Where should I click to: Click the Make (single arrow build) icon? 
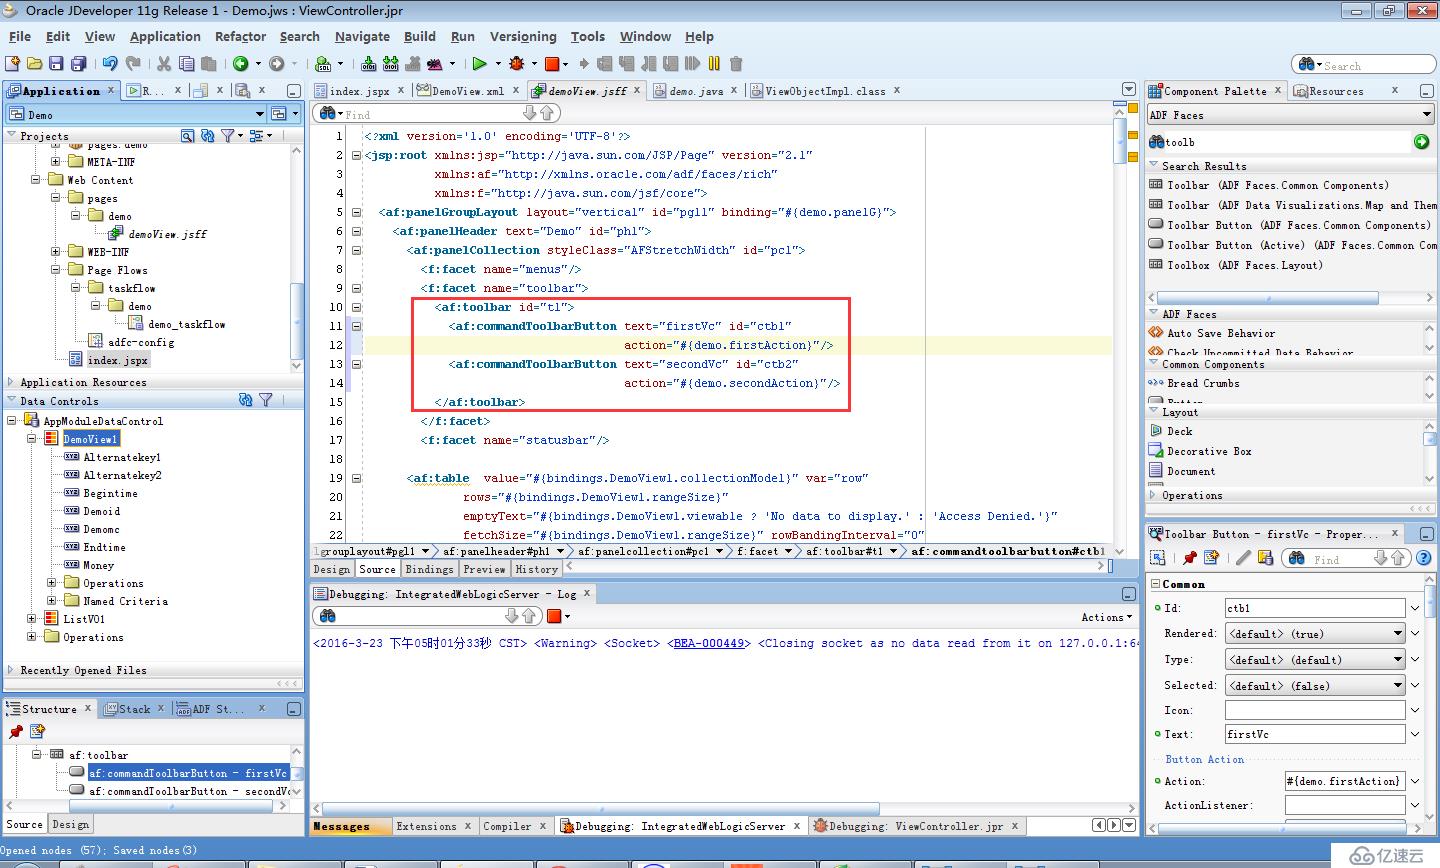(369, 64)
